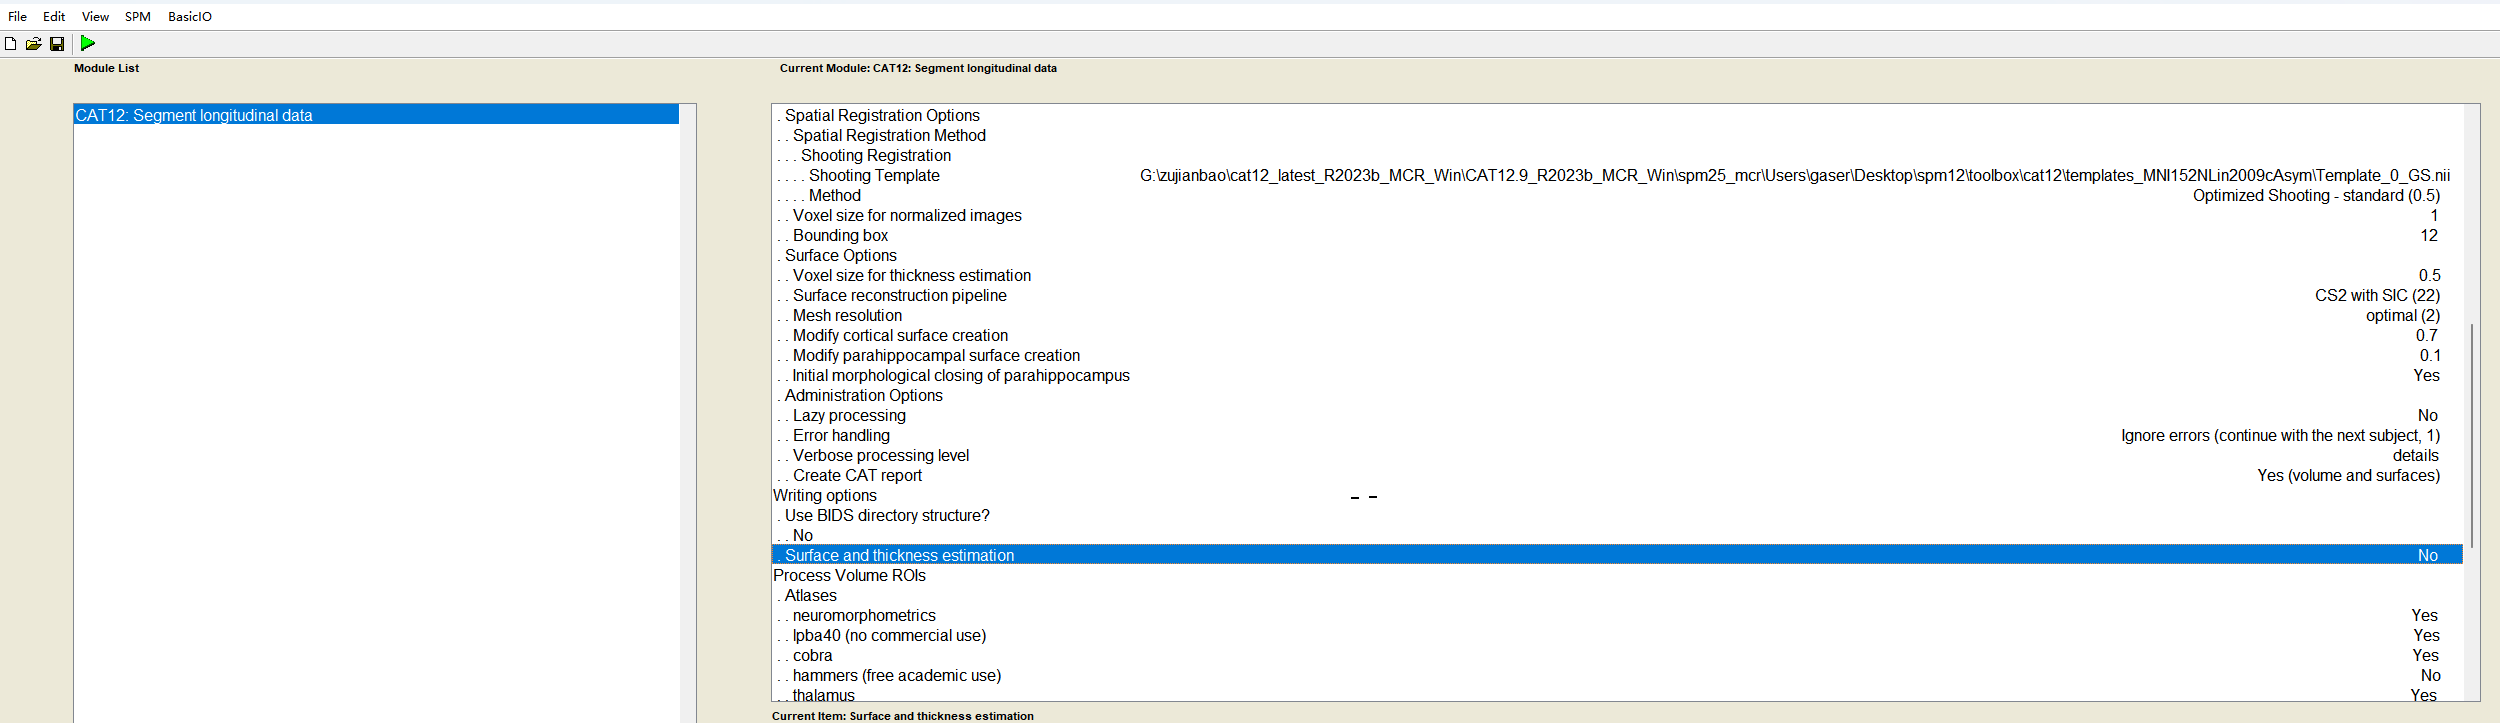Click the Save Batch floppy icon

[x=57, y=44]
